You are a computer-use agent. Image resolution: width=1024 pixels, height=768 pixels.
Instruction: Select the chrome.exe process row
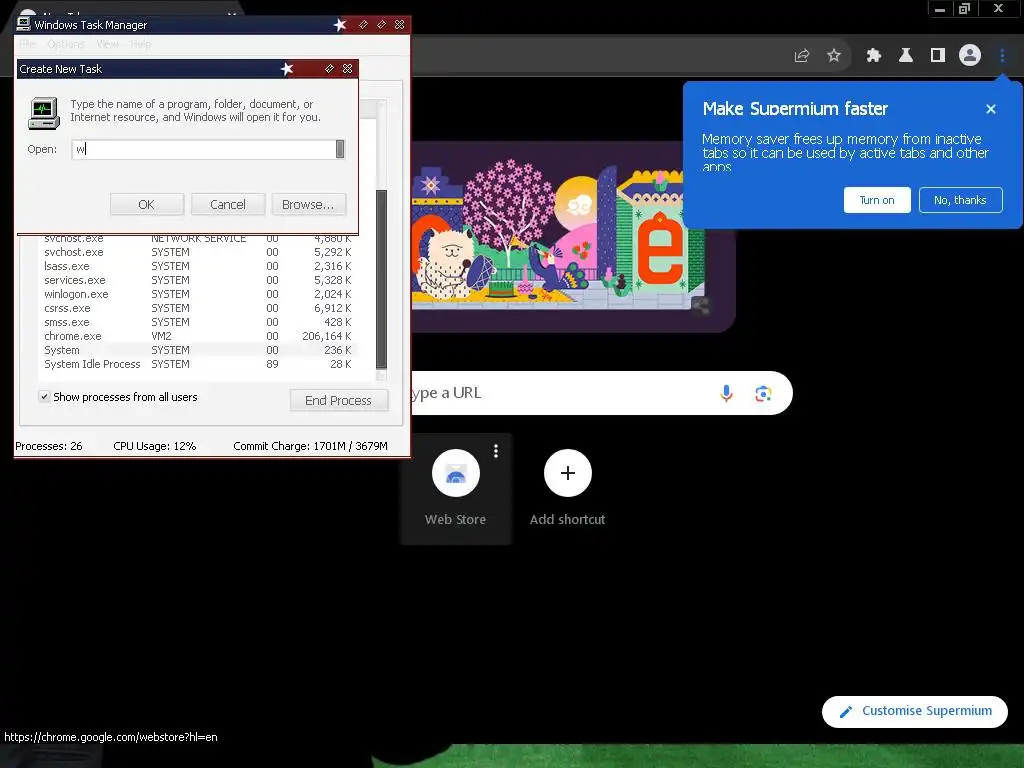(x=198, y=336)
